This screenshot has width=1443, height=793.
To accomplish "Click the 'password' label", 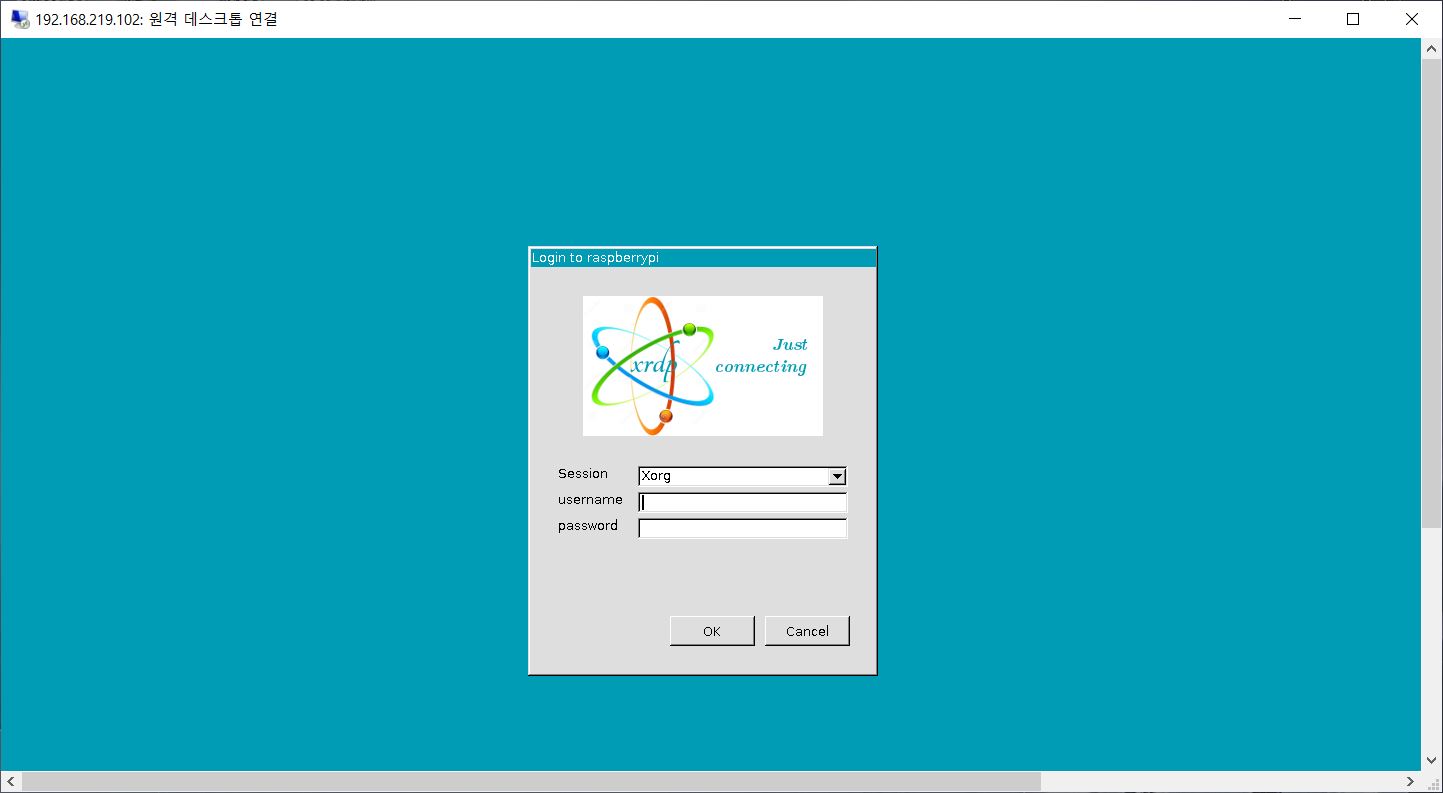I will [588, 526].
